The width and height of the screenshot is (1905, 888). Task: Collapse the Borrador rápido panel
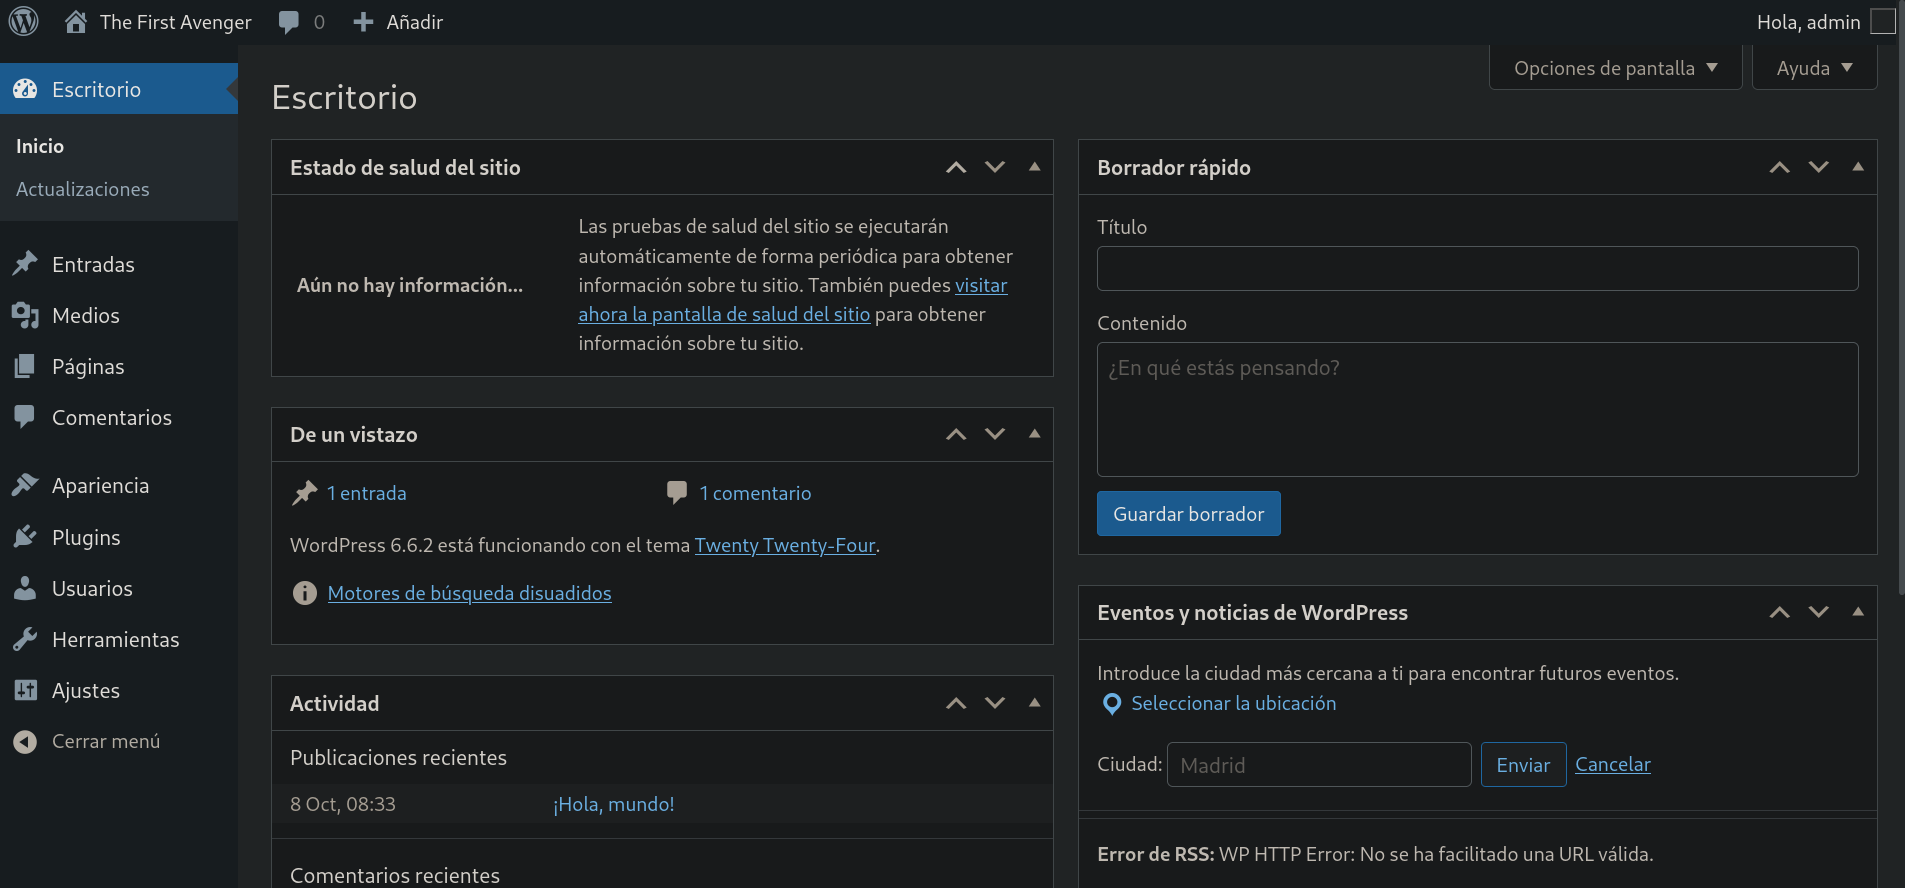[1858, 167]
